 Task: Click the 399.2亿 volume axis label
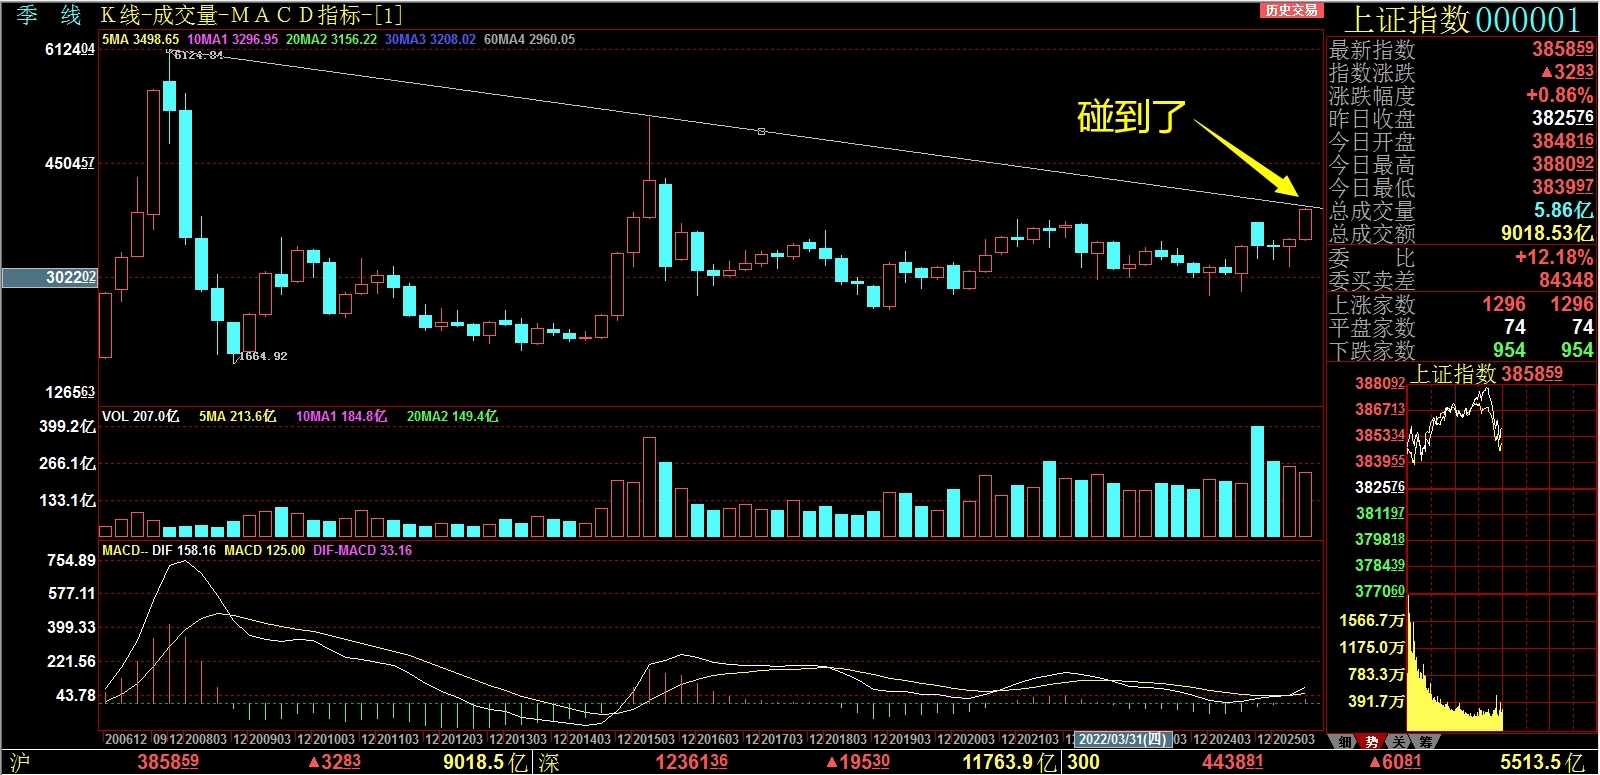tap(67, 427)
